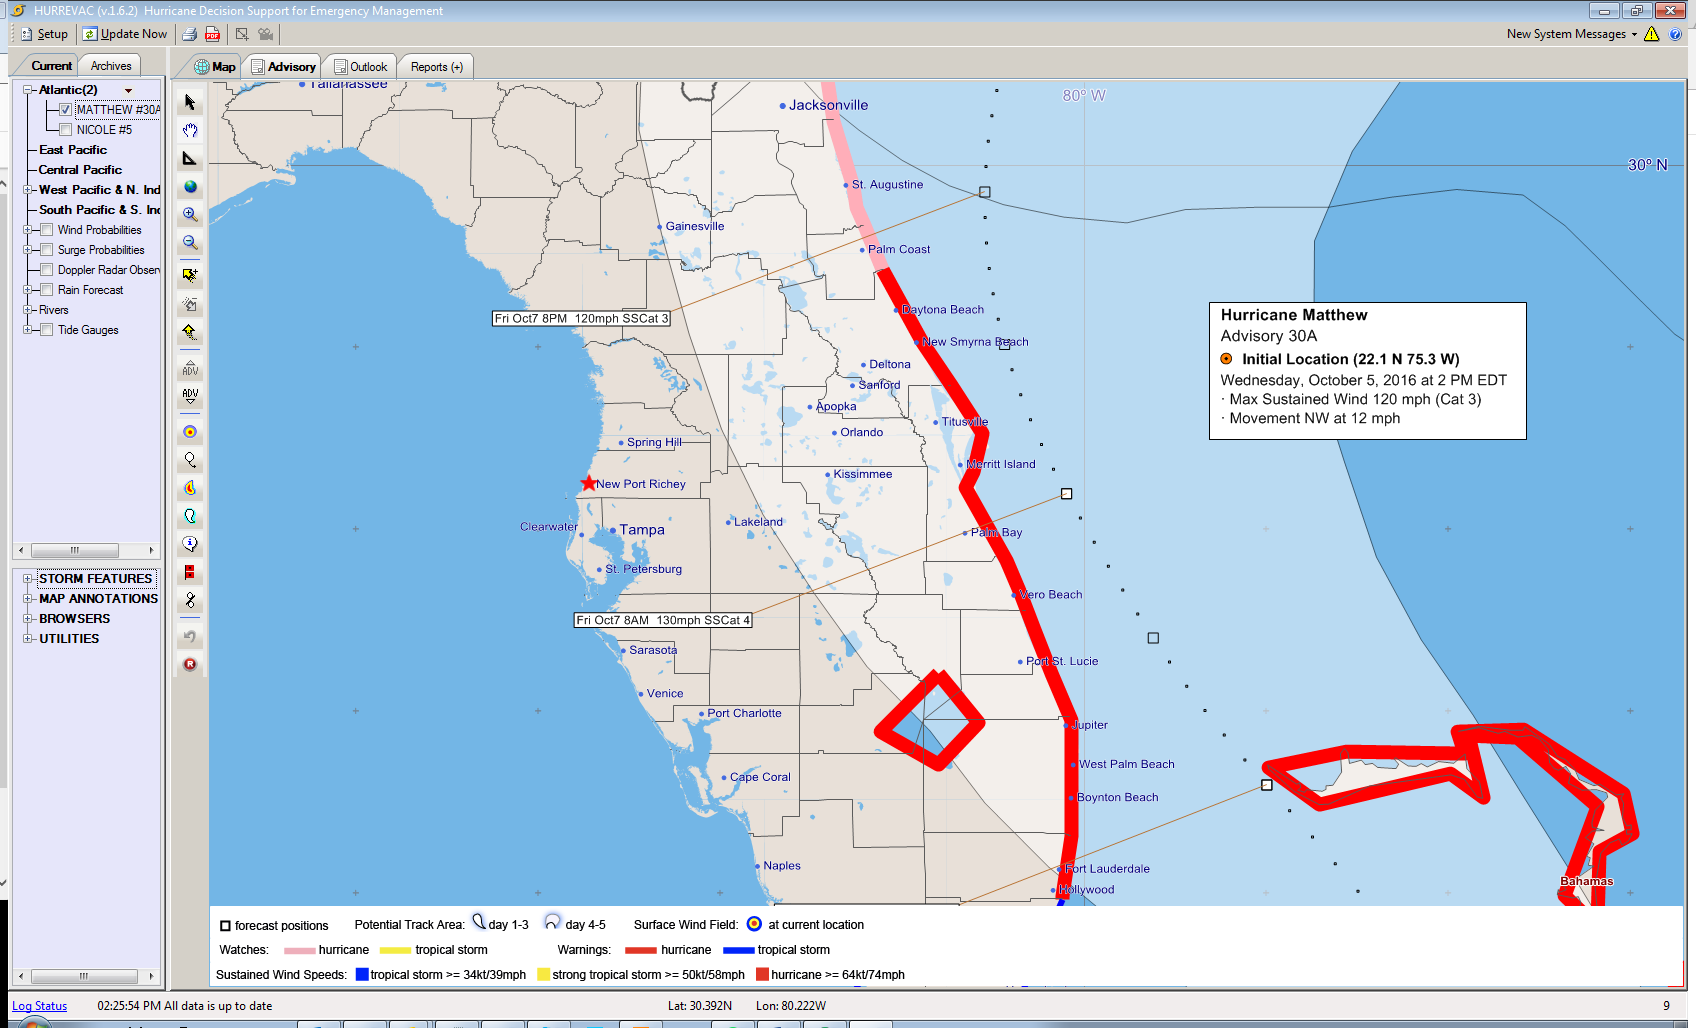The height and width of the screenshot is (1028, 1696).
Task: Export to PDF using the PDF icon
Action: click(x=212, y=34)
